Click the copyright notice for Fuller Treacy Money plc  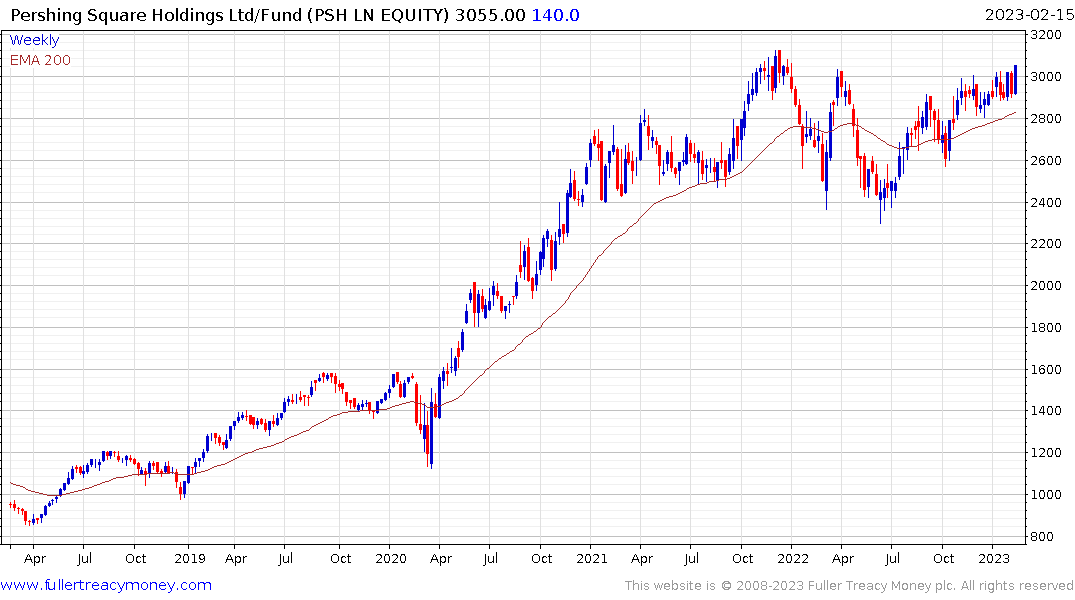[849, 586]
